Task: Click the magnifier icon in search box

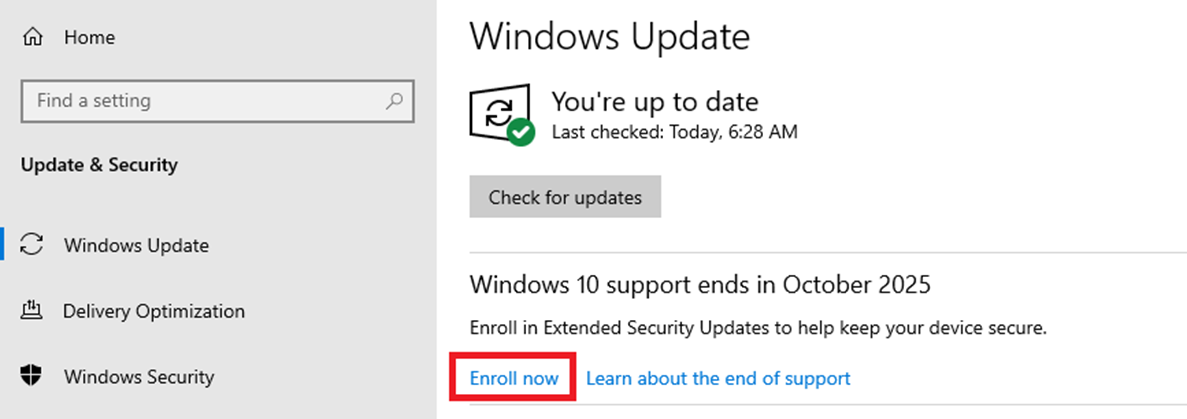Action: pyautogui.click(x=395, y=101)
